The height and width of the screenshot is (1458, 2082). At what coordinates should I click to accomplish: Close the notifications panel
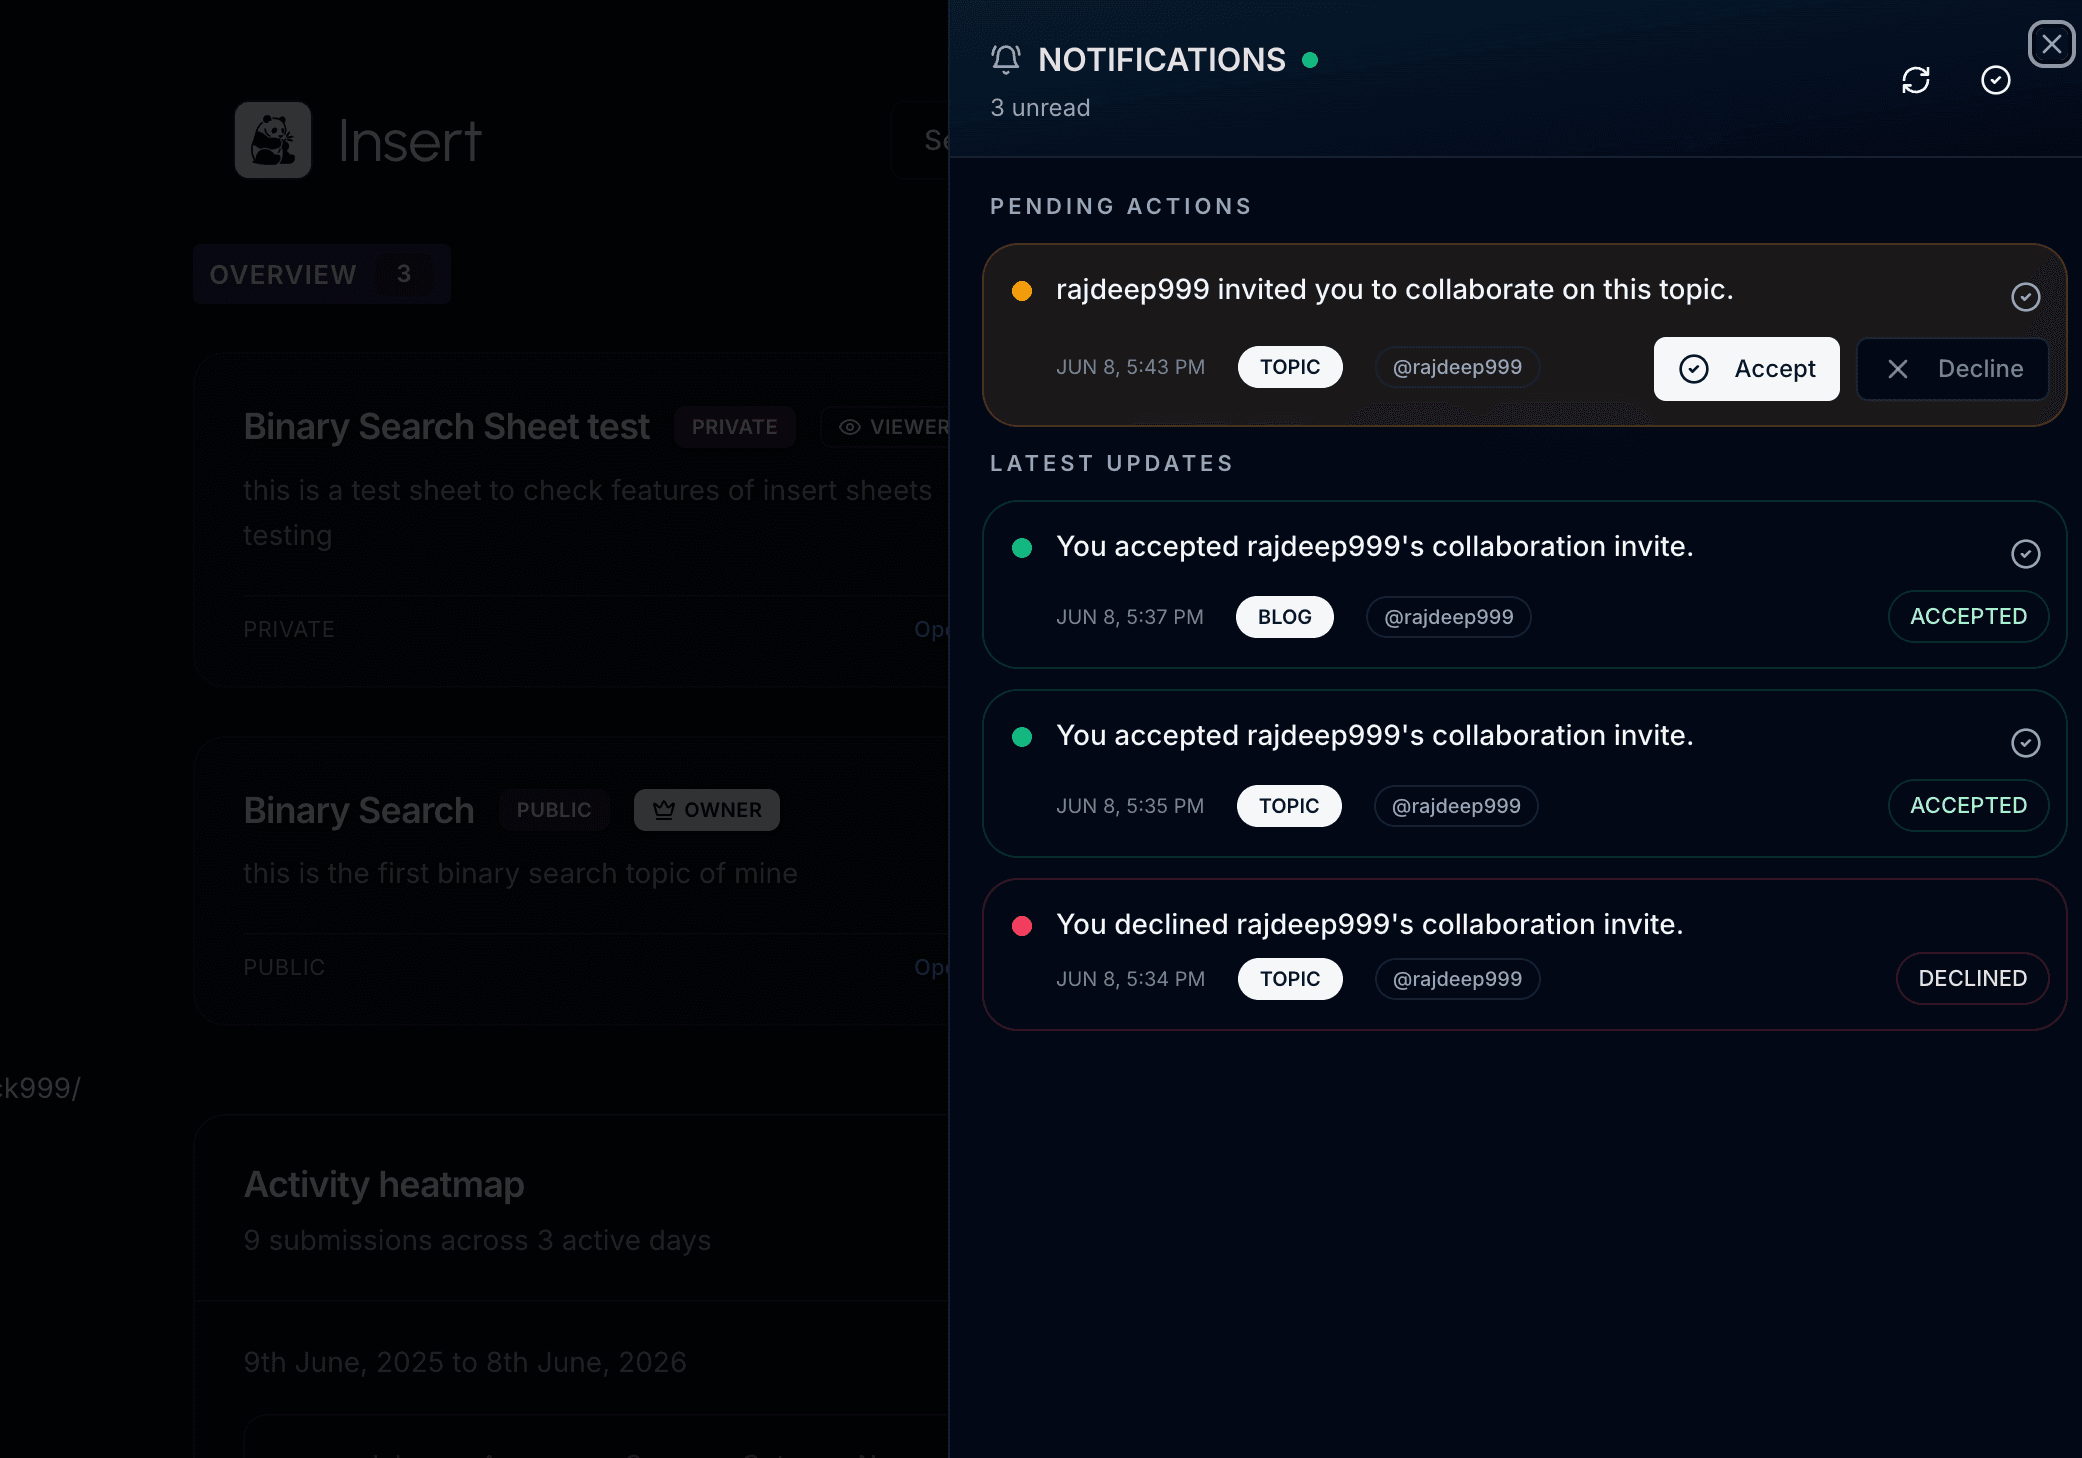coord(2051,44)
